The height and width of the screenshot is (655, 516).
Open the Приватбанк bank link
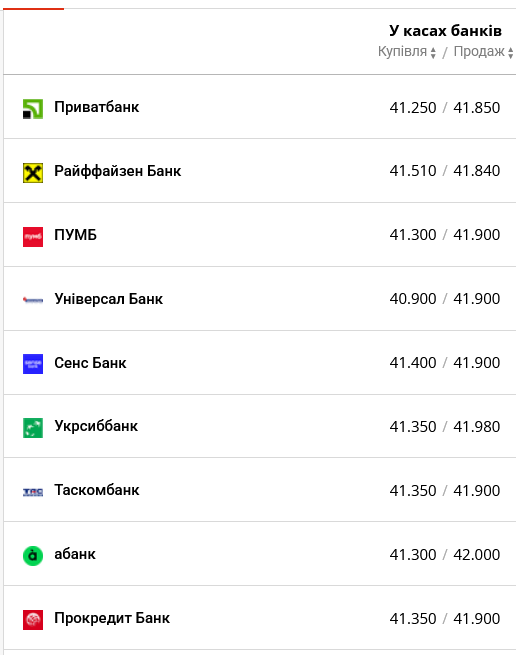click(x=97, y=107)
